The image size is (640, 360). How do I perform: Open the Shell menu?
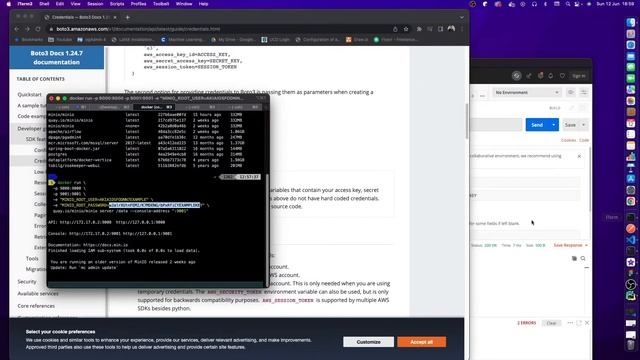point(44,4)
